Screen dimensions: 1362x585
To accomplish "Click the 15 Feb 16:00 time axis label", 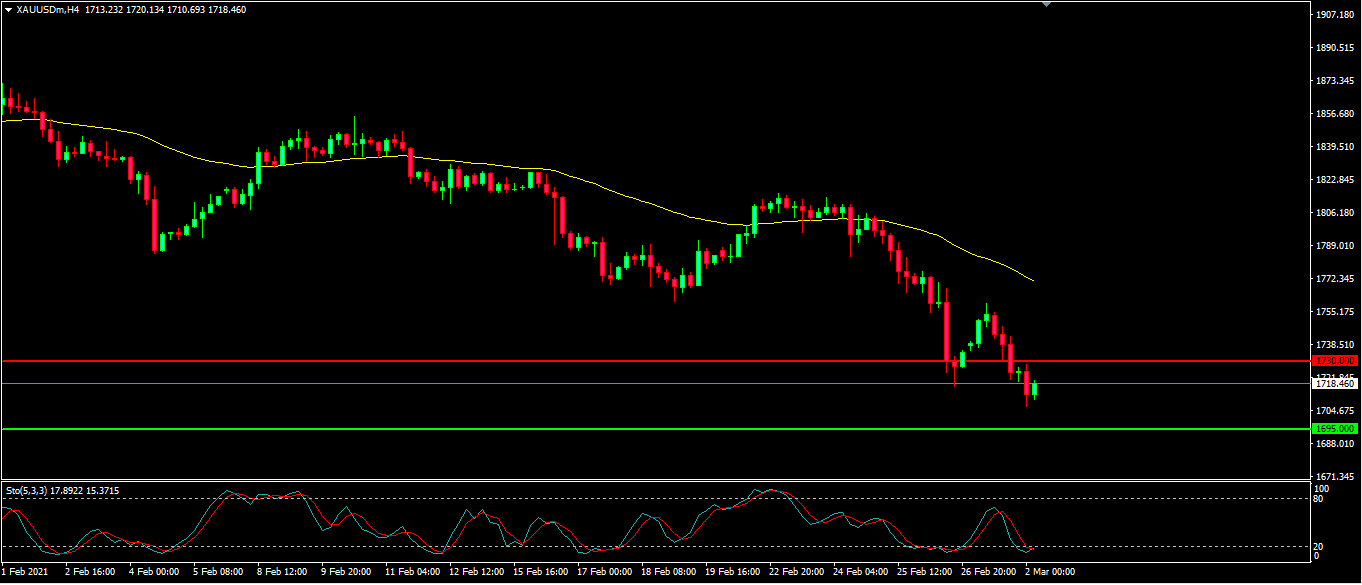I will 540,572.
